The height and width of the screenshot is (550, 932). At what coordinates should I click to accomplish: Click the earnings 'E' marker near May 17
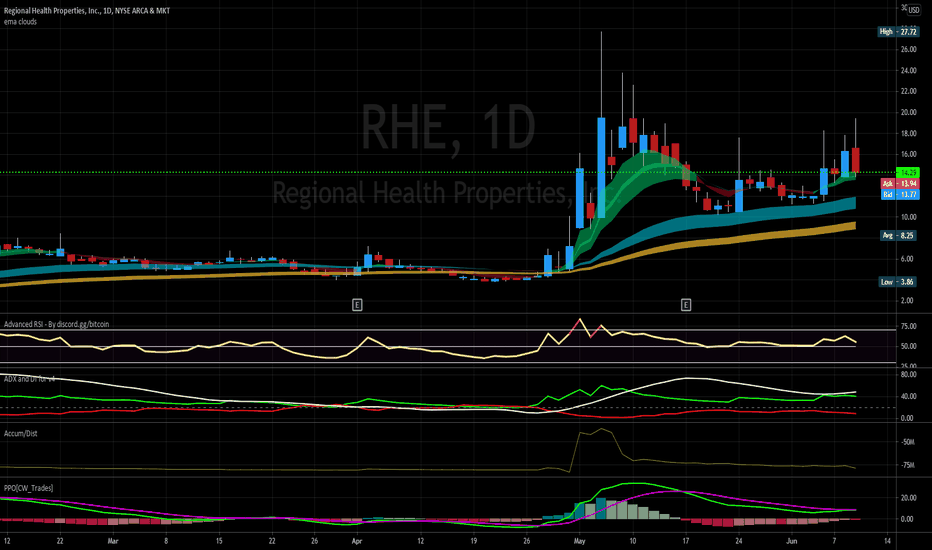[686, 305]
